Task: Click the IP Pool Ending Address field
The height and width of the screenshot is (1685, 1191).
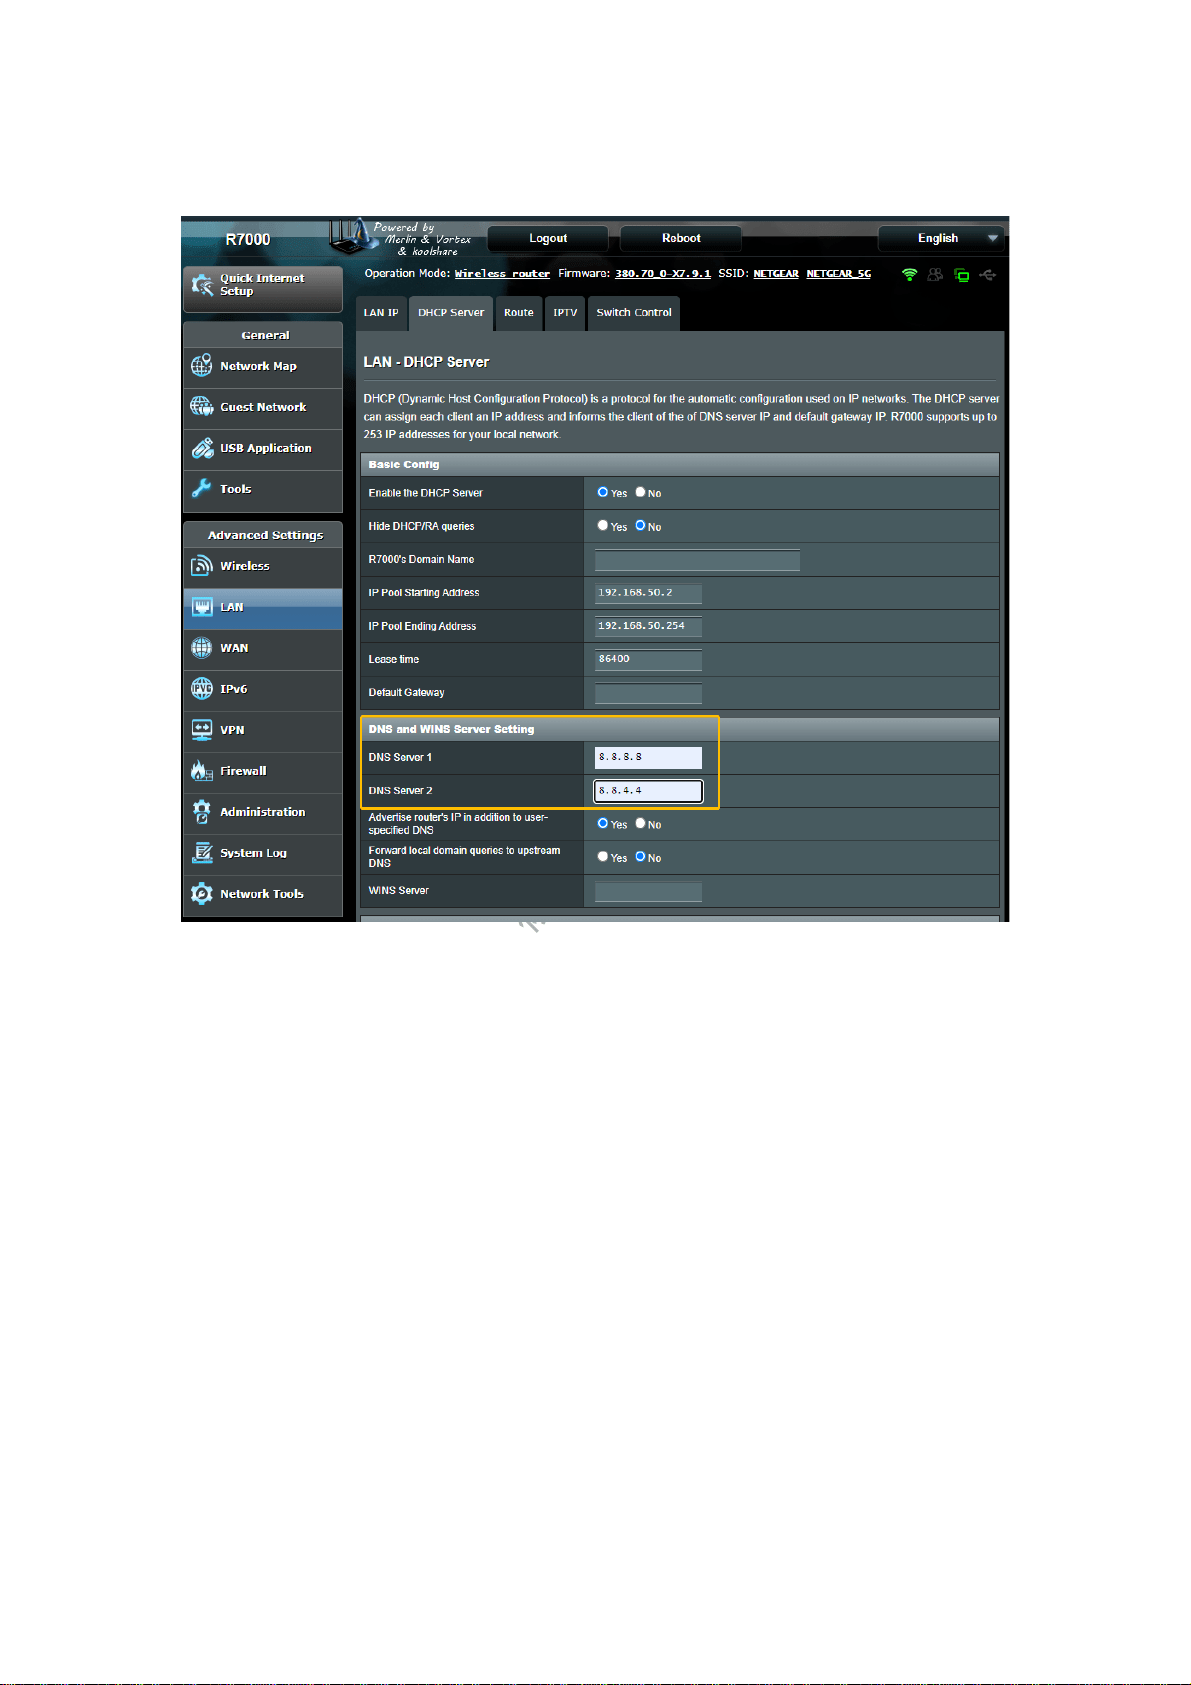Action: (648, 626)
